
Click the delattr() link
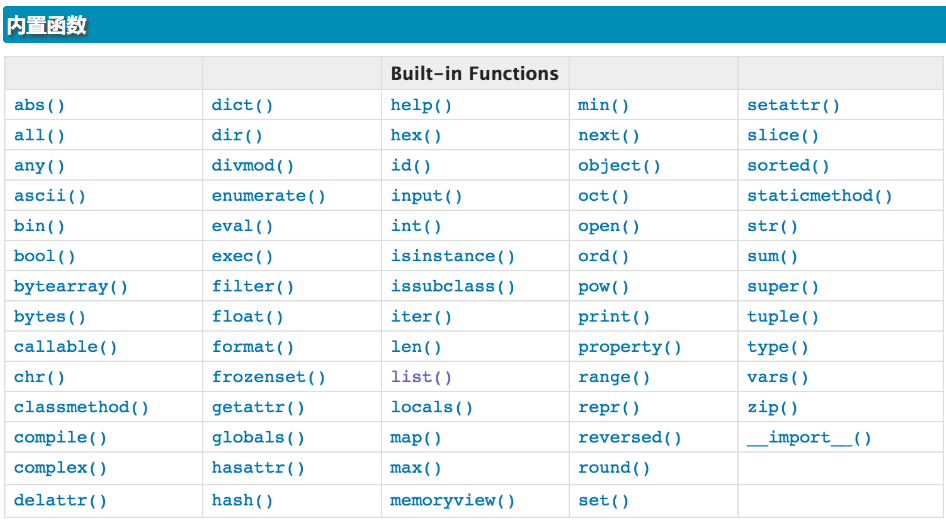tap(60, 500)
